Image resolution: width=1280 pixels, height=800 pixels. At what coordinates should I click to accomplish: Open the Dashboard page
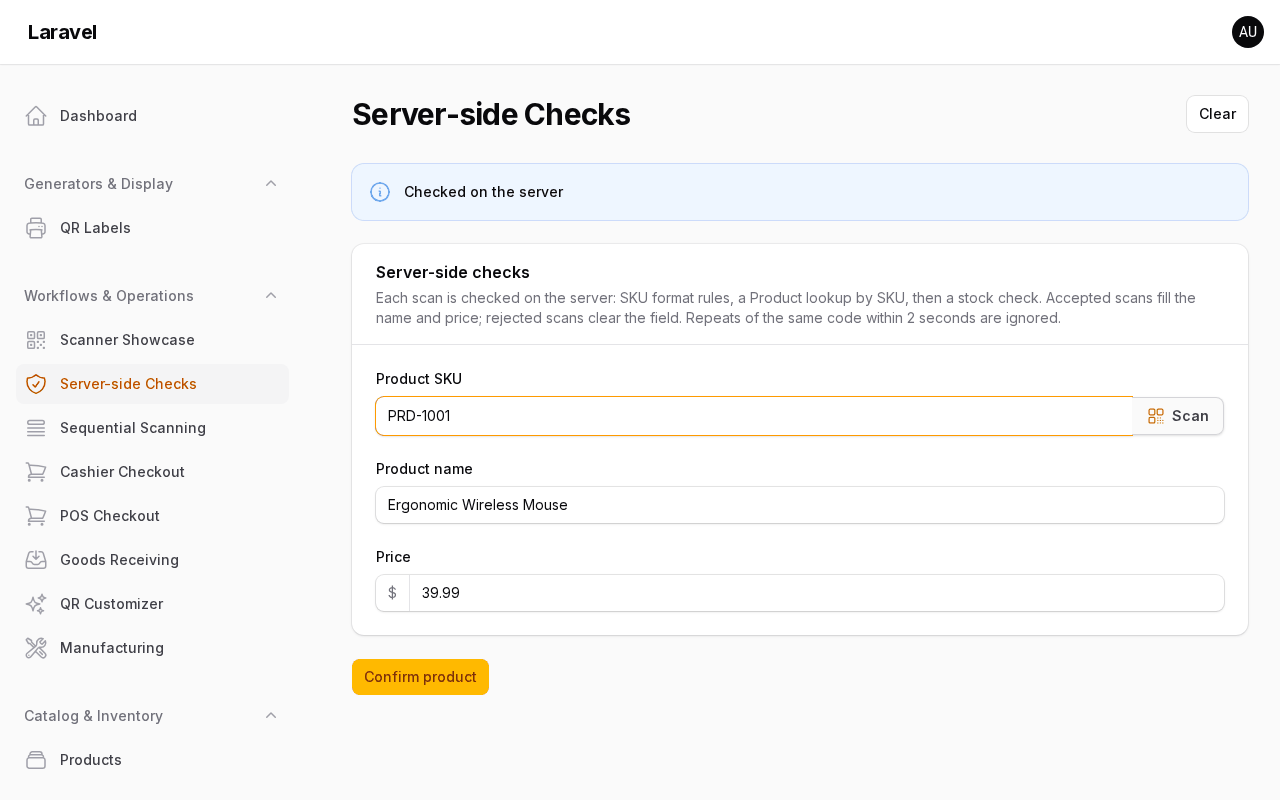(x=152, y=116)
